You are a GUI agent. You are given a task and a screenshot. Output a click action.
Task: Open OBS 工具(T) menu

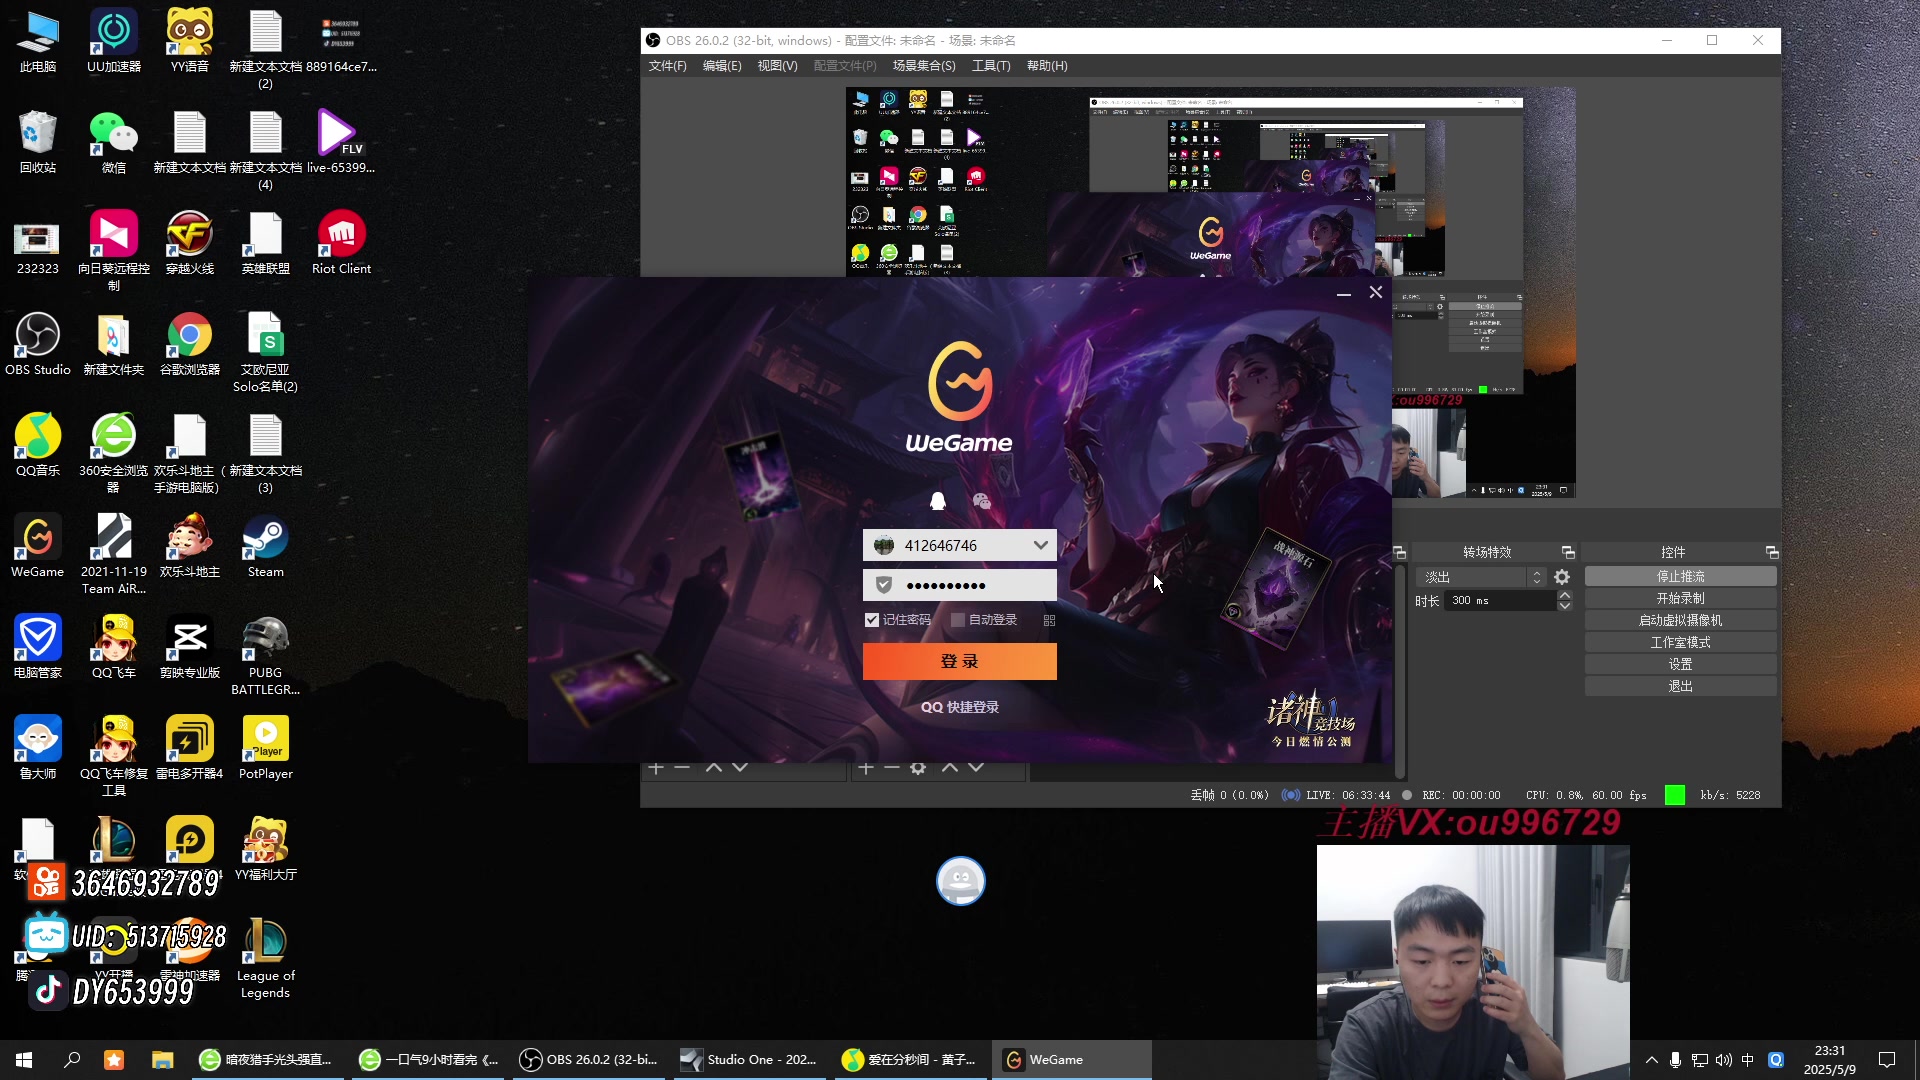(991, 66)
